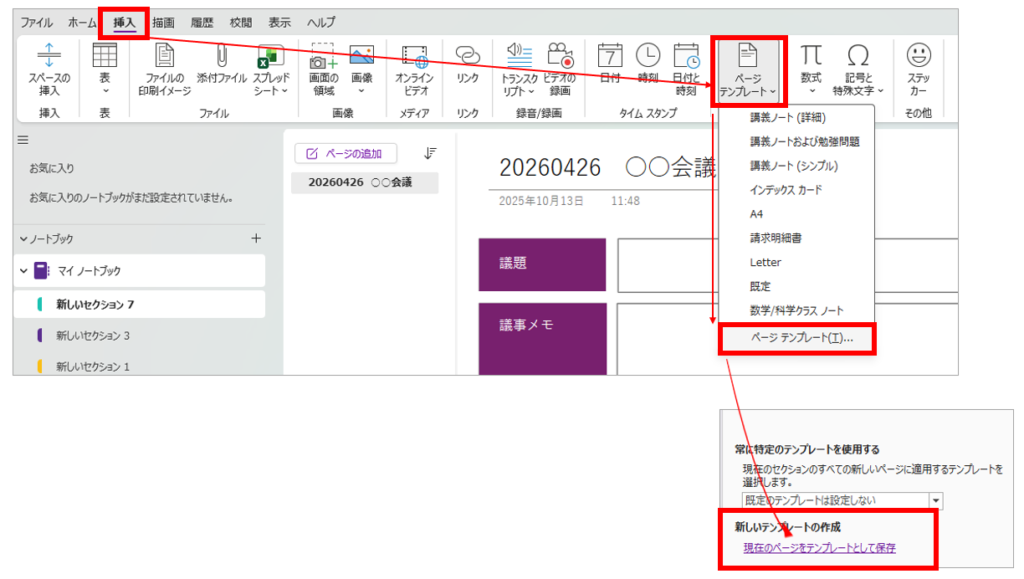The height and width of the screenshot is (579, 1024).
Task: Click ファイルの印刷イメージ icon
Action: point(163,58)
